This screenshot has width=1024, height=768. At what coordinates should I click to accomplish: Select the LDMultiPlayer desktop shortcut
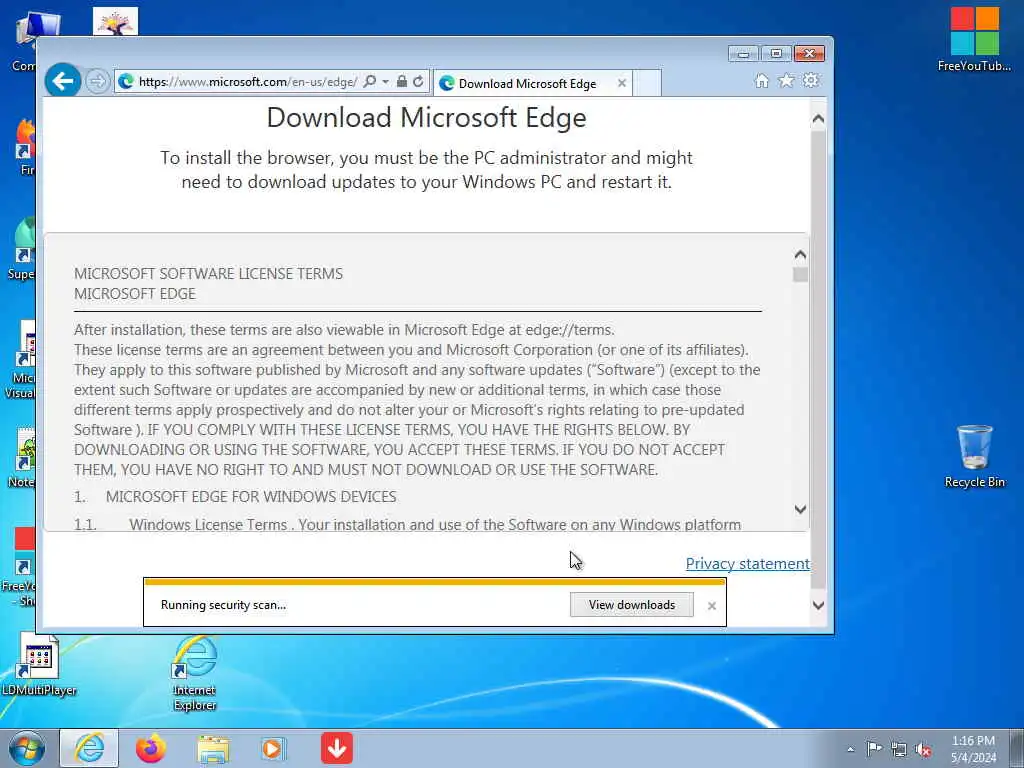39,665
